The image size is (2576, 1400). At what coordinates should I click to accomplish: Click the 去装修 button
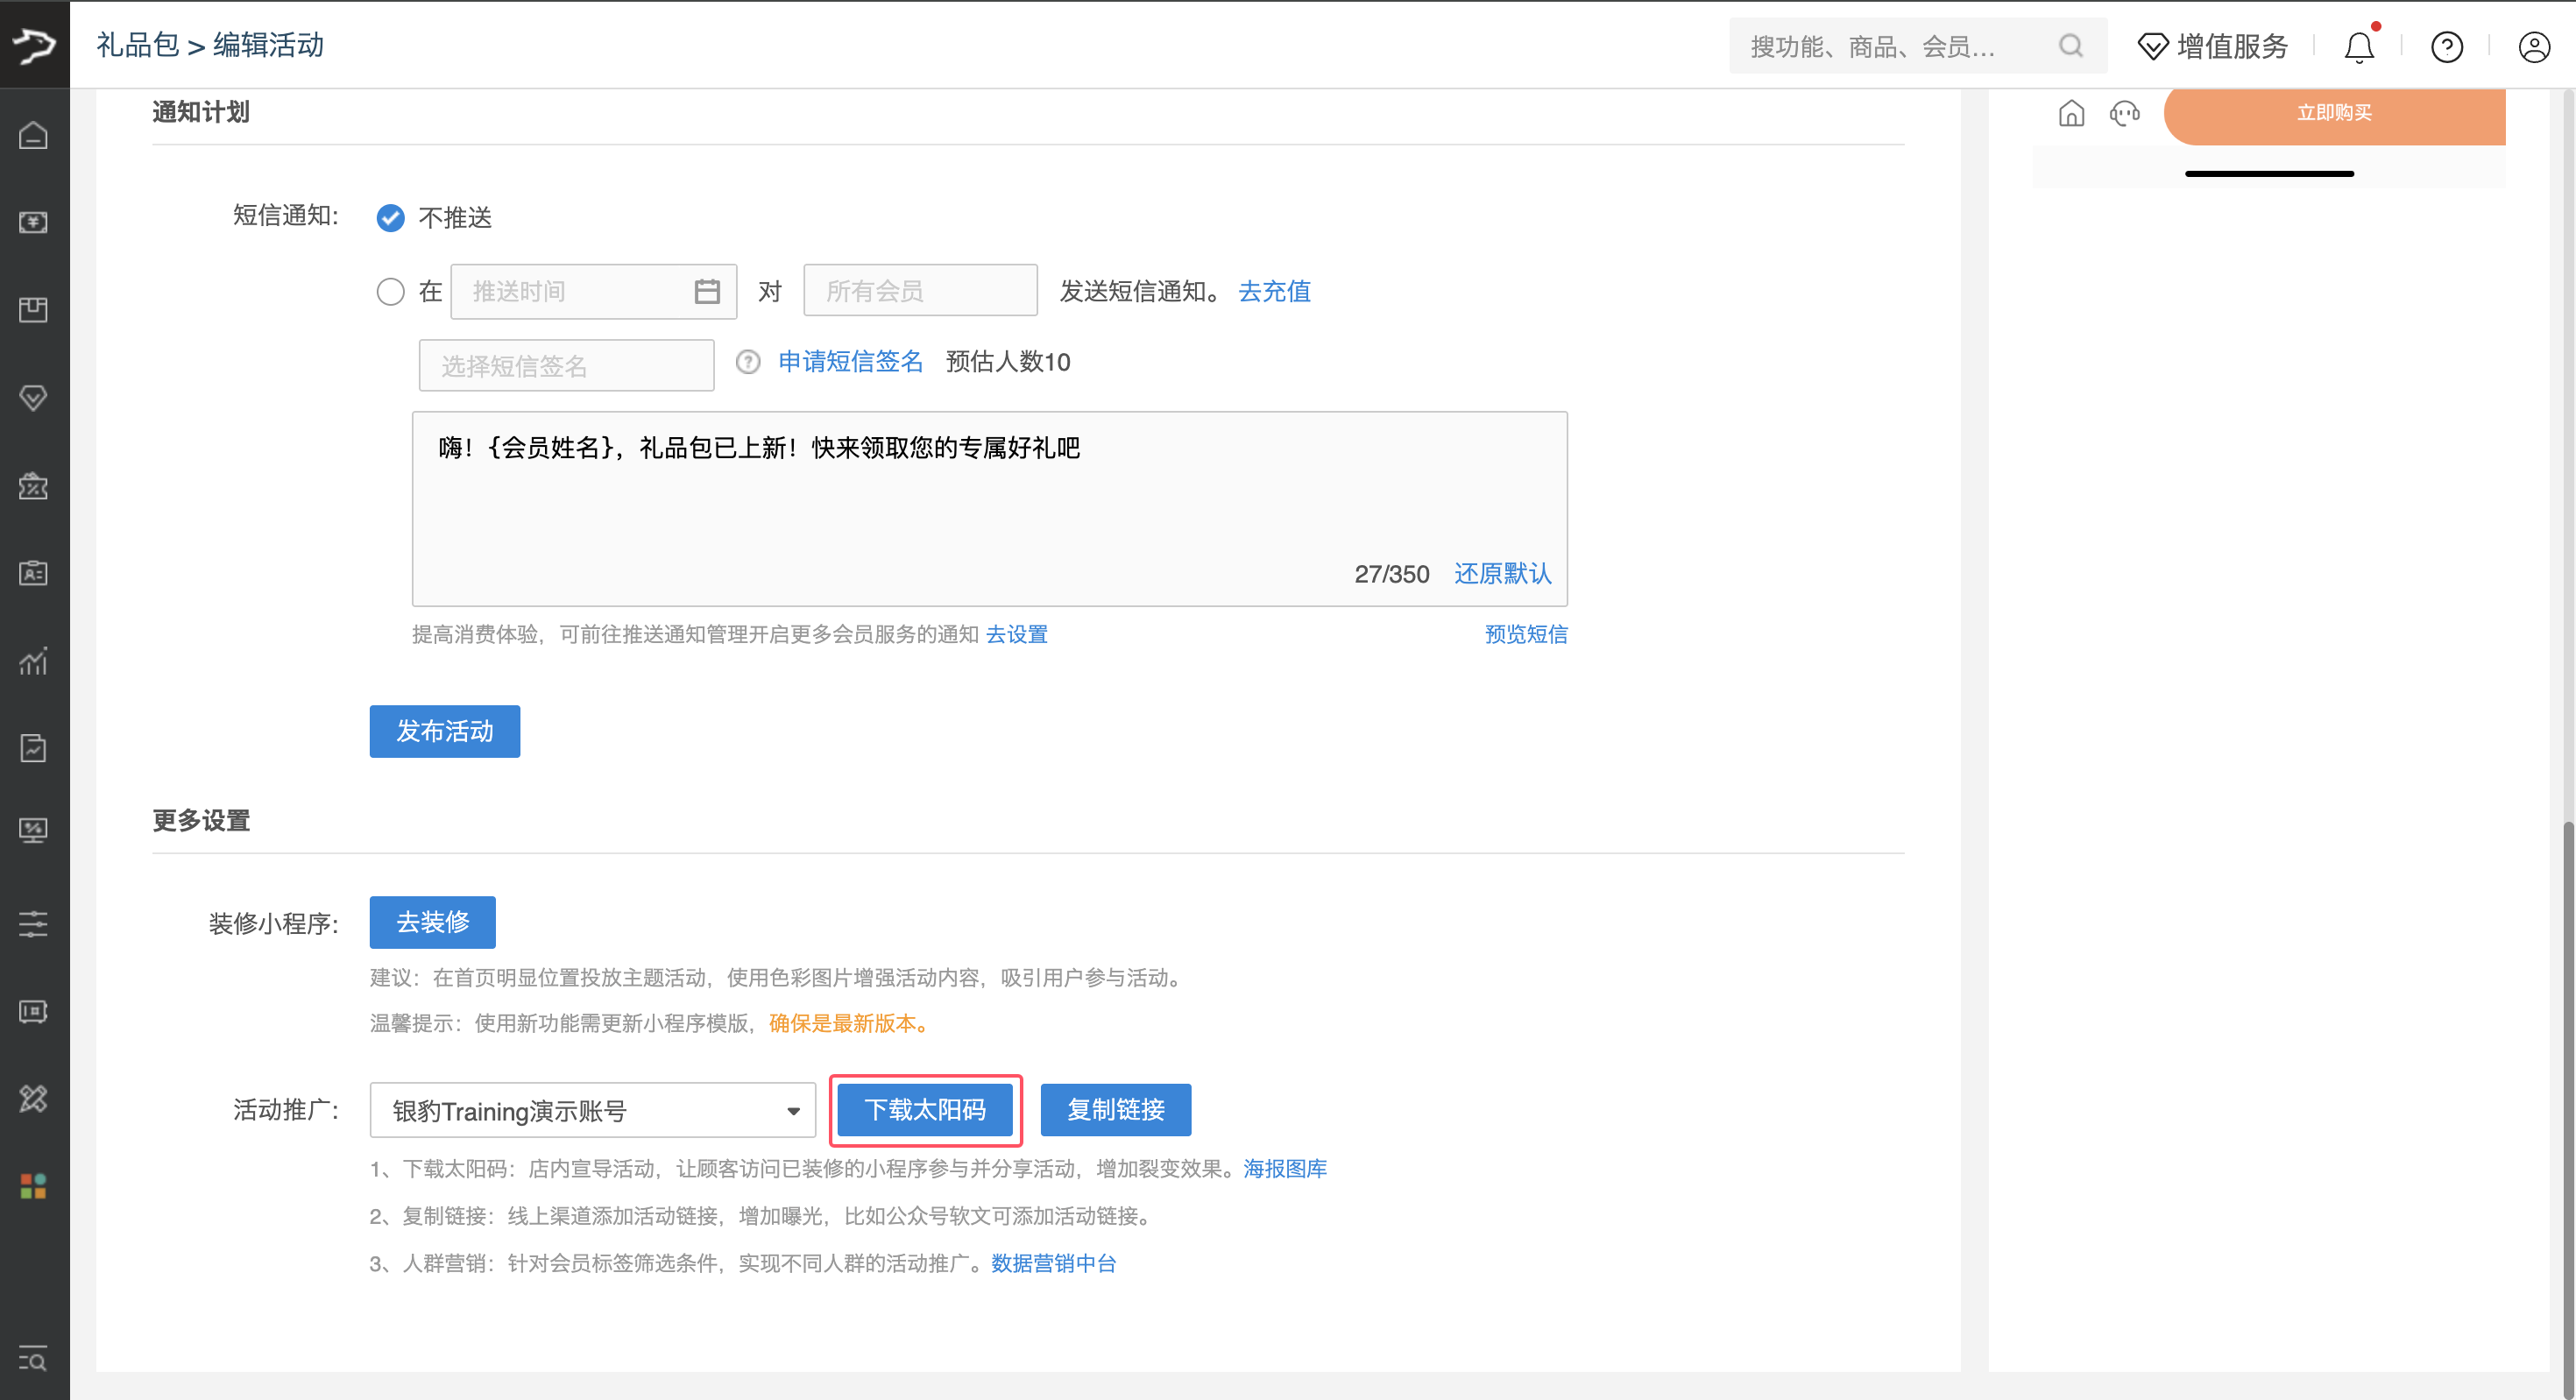point(432,922)
